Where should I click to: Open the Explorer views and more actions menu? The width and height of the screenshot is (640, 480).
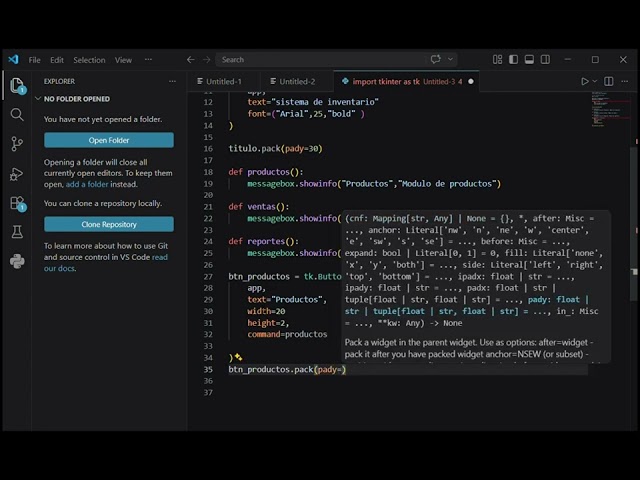click(x=172, y=81)
